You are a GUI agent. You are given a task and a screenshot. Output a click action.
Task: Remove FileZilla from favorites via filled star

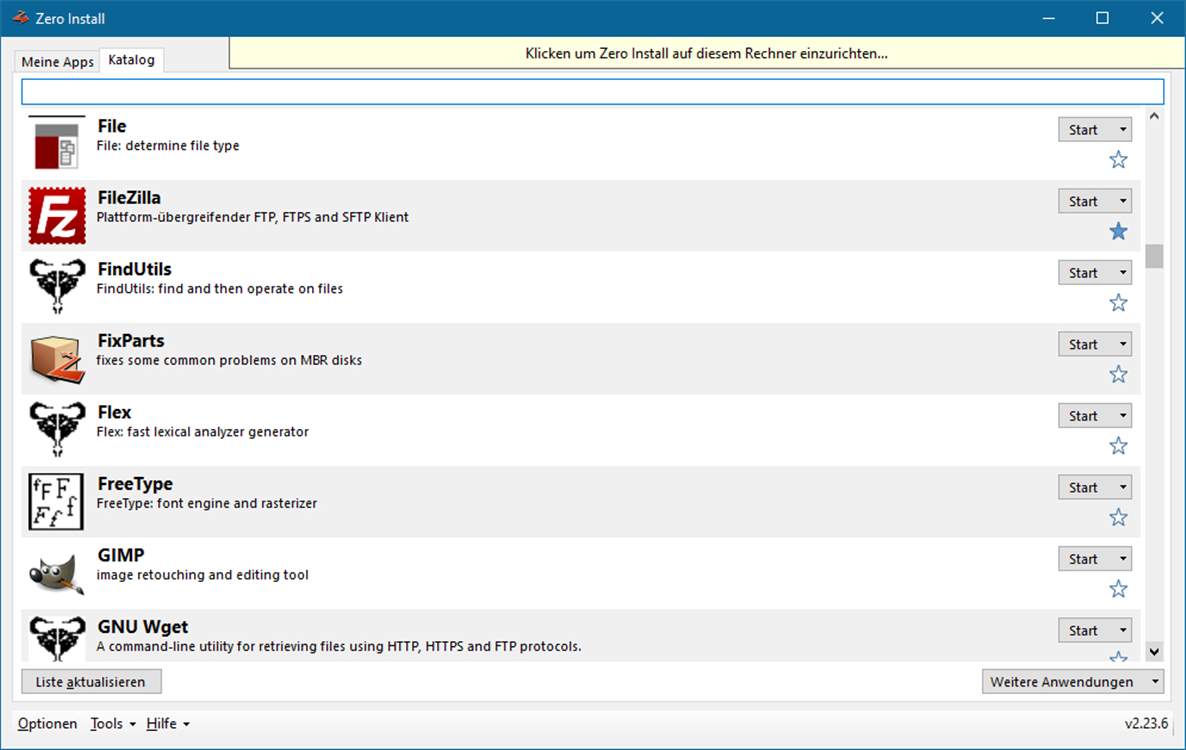tap(1118, 231)
